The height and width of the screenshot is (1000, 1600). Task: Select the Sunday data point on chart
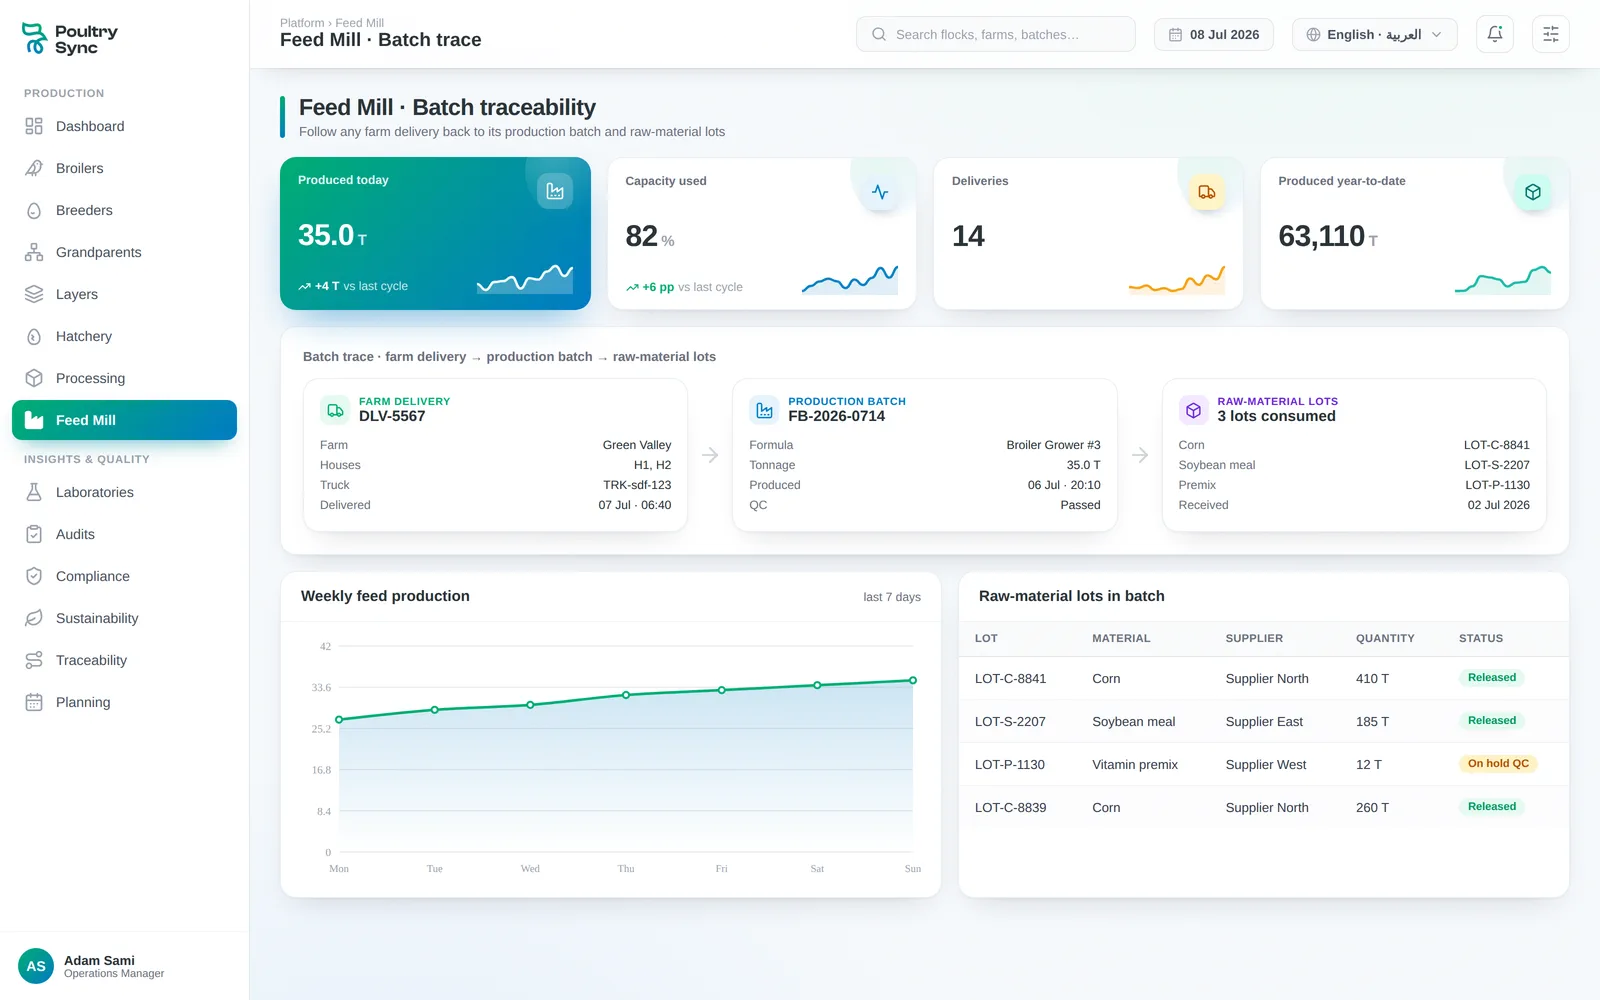912,680
